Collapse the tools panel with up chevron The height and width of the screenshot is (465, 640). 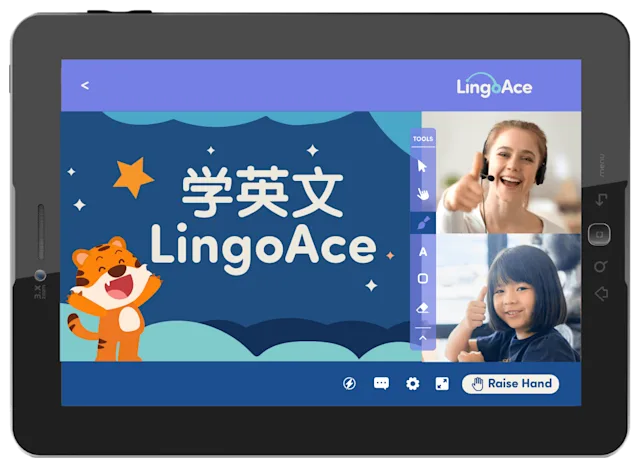click(423, 338)
